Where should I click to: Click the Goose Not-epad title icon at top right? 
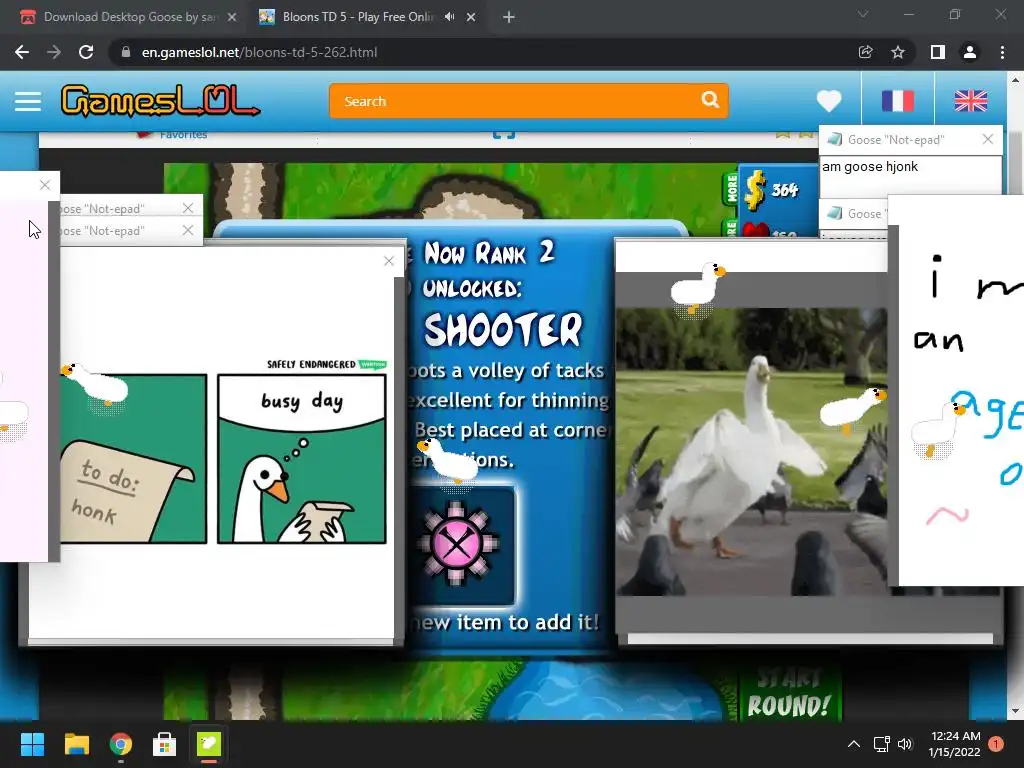pos(834,139)
